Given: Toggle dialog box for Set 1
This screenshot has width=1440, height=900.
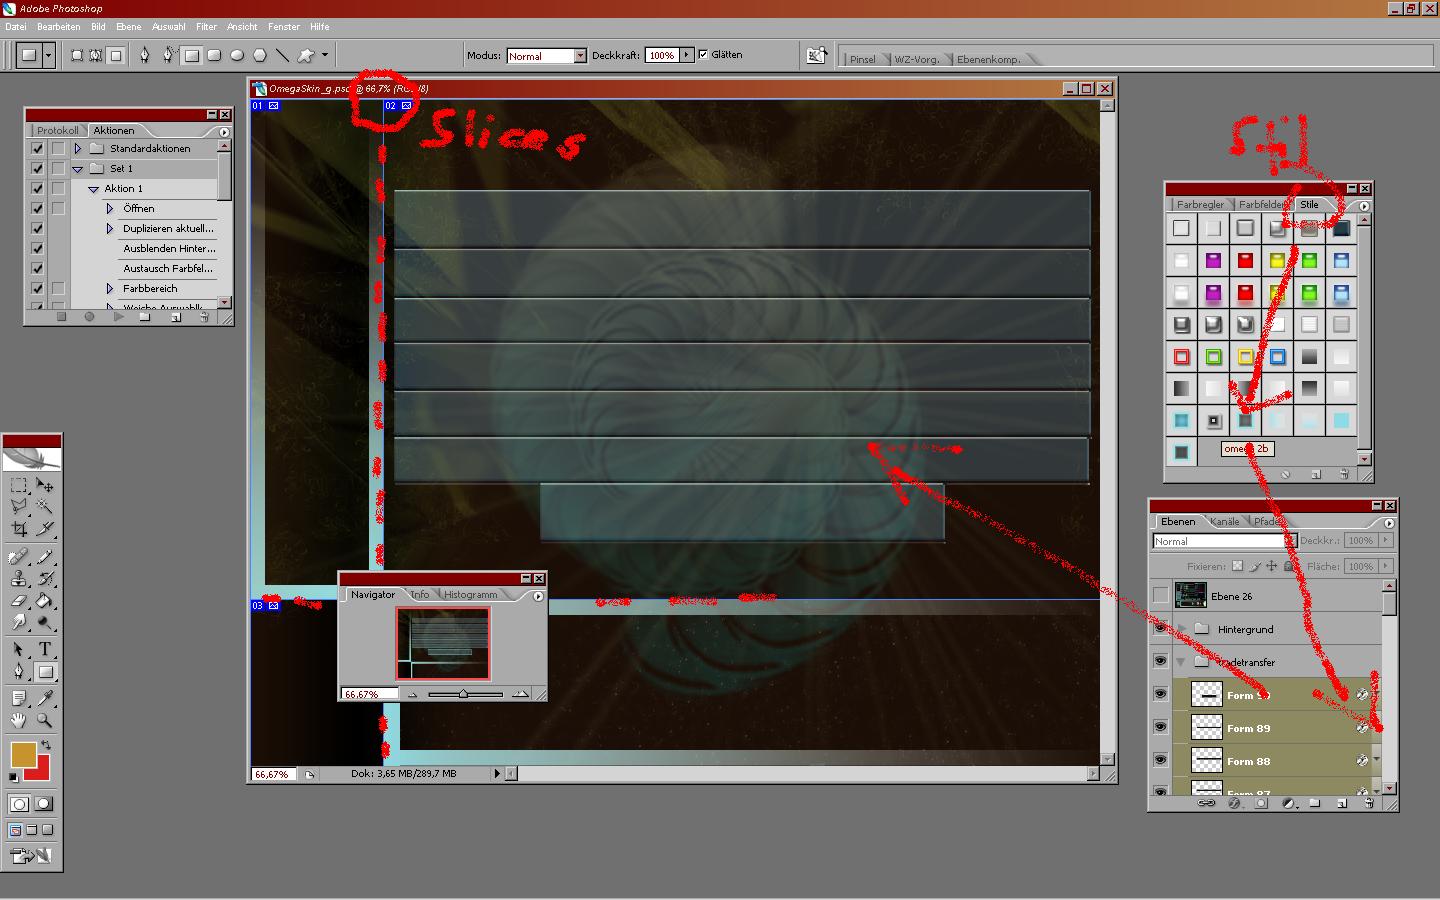Looking at the screenshot, I should 58,168.
